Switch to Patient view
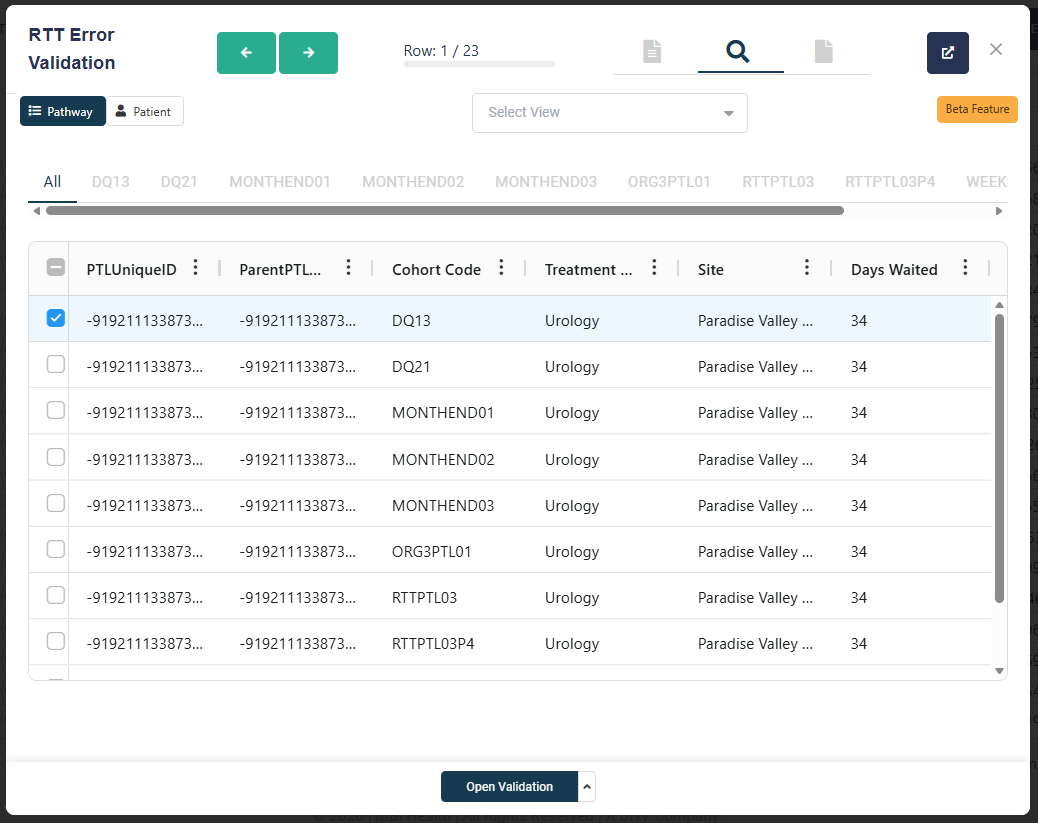Screen dimensions: 1038x823 click(x=144, y=112)
